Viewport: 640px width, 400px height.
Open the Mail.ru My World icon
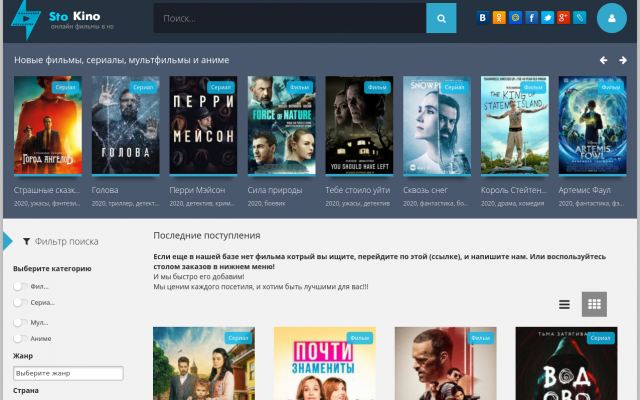click(515, 18)
